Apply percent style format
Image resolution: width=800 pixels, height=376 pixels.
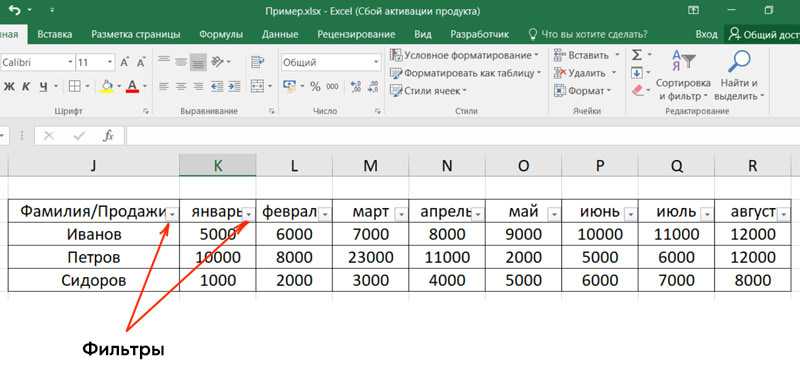pos(315,87)
